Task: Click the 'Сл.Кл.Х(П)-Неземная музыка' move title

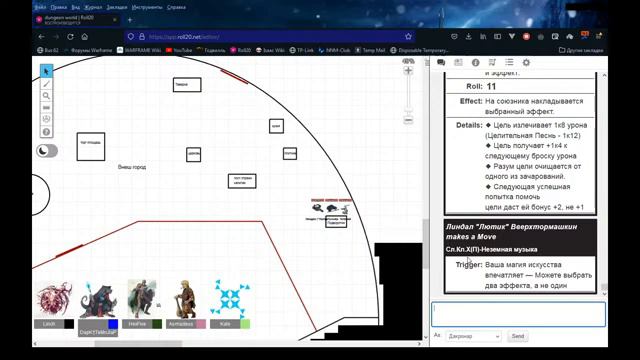Action: pyautogui.click(x=491, y=249)
